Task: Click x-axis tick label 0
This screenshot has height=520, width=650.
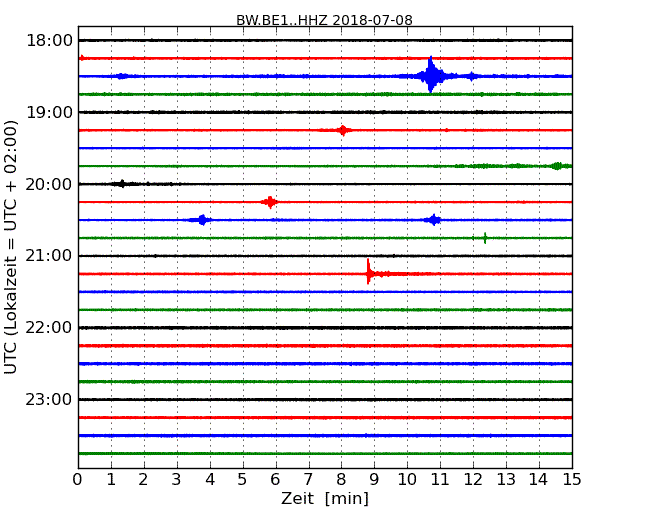Action: tap(78, 480)
